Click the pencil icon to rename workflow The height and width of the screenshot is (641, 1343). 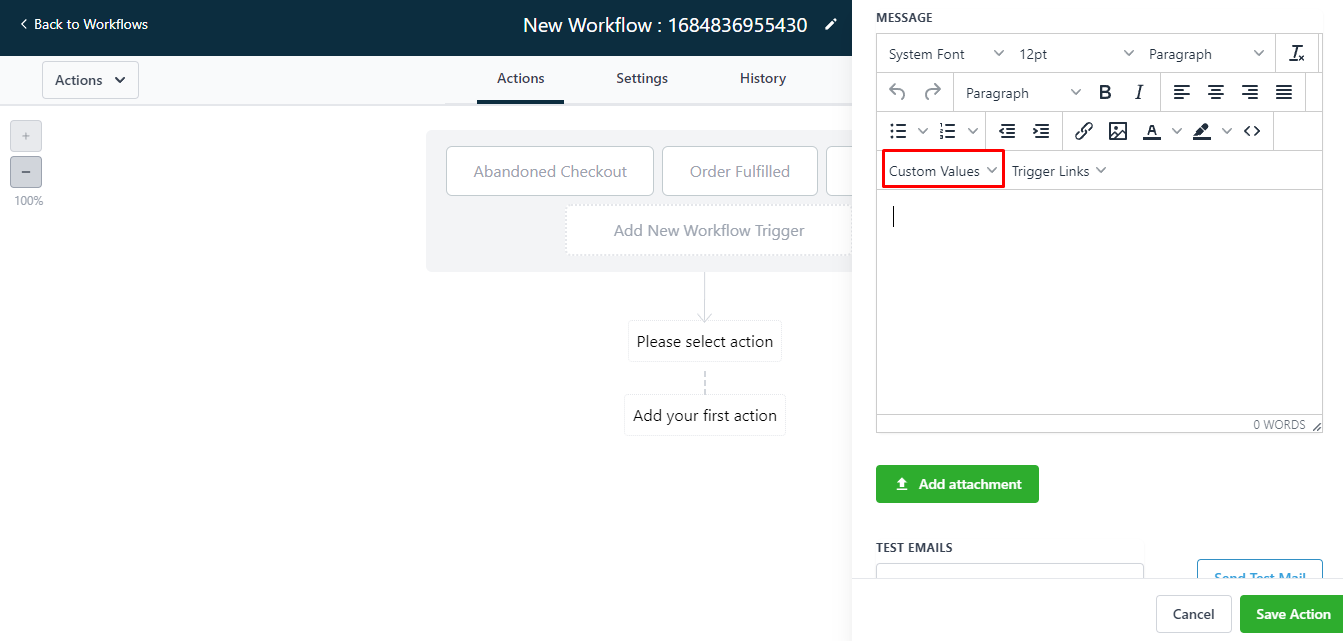coord(830,25)
